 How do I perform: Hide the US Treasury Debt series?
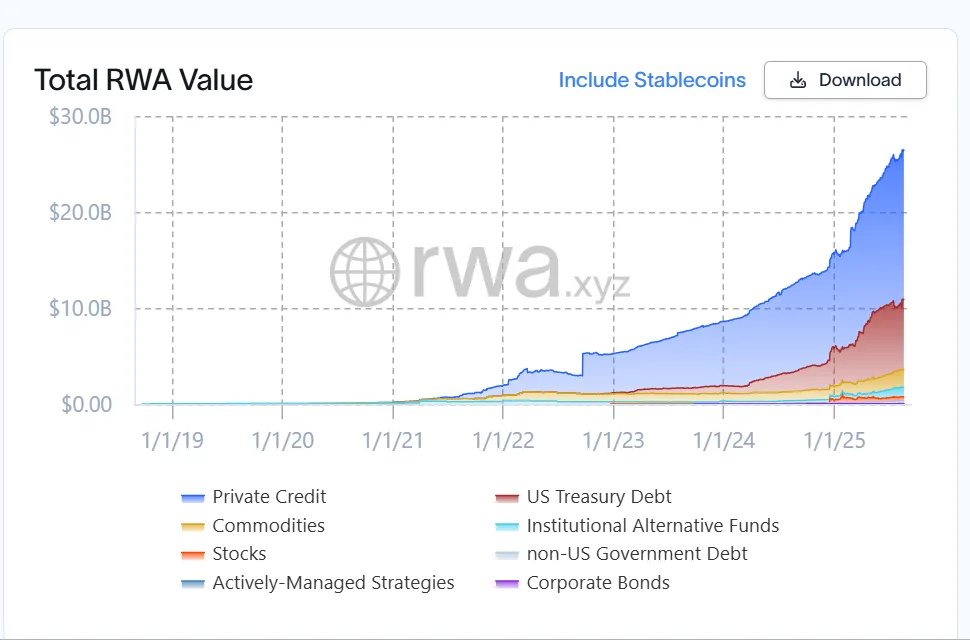[x=591, y=496]
